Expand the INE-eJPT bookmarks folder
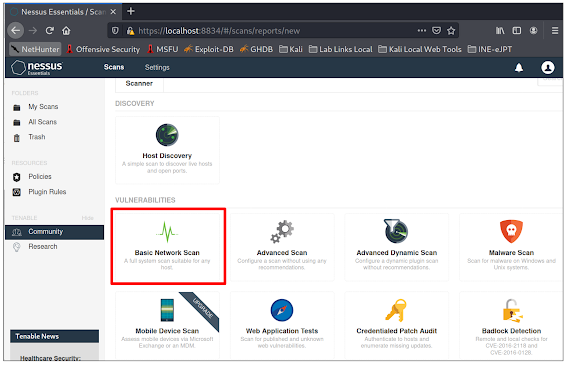 tap(490, 49)
